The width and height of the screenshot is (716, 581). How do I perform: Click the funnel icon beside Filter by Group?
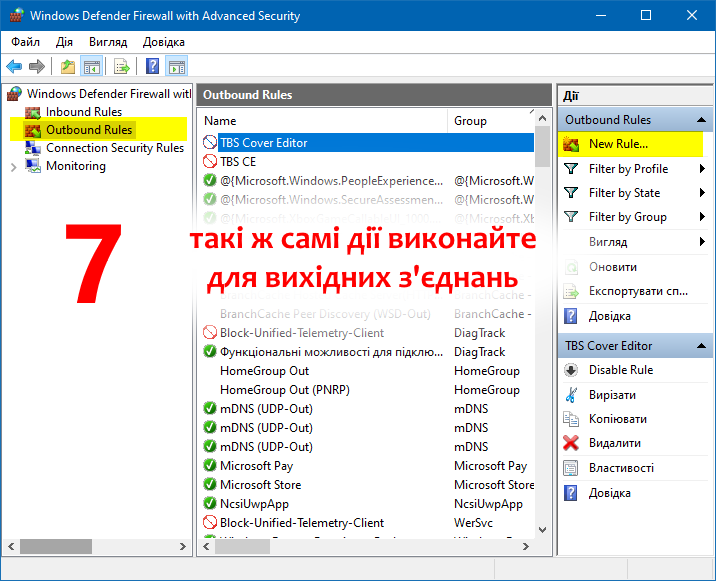coord(571,217)
